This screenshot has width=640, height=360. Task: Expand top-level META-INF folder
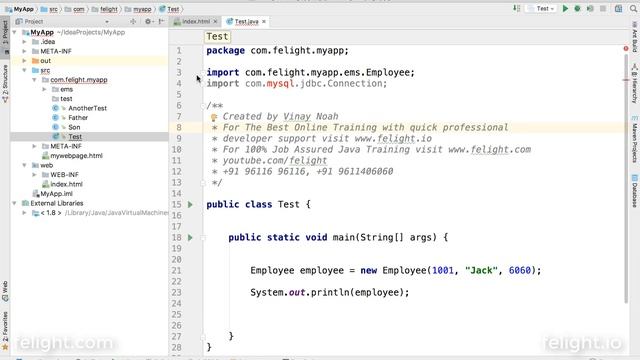(x=24, y=51)
